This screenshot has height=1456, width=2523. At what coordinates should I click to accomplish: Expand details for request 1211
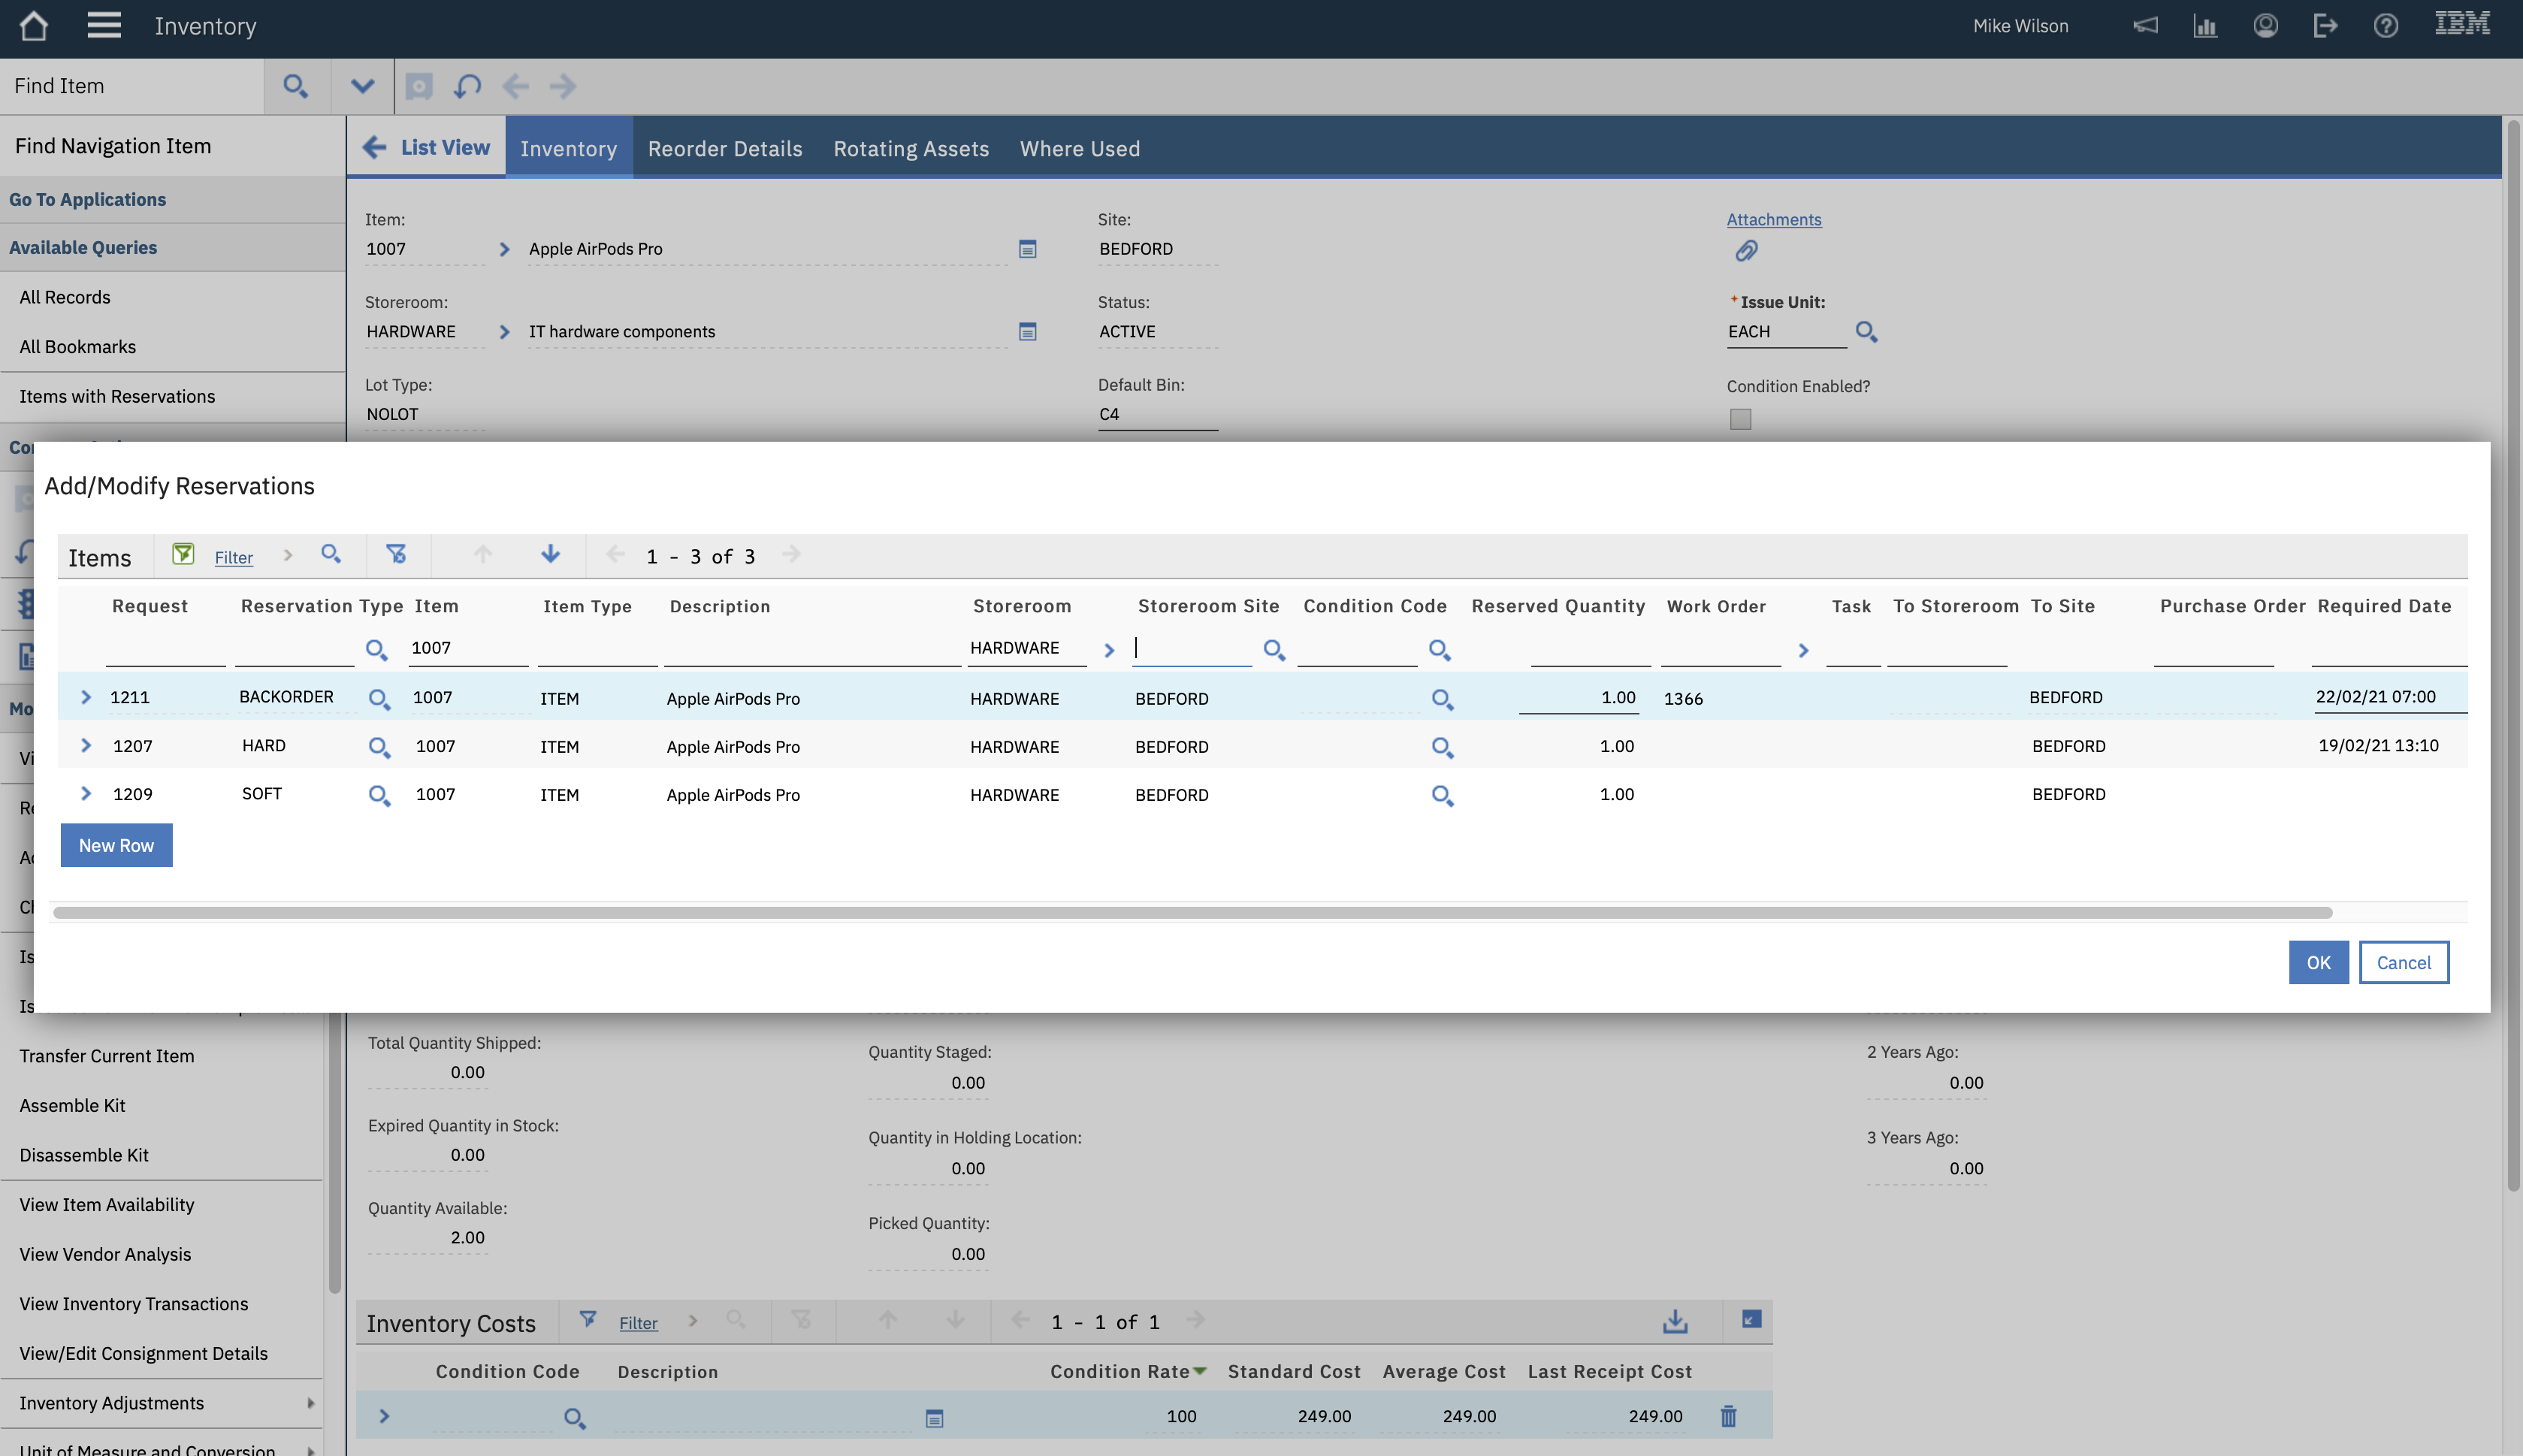86,697
